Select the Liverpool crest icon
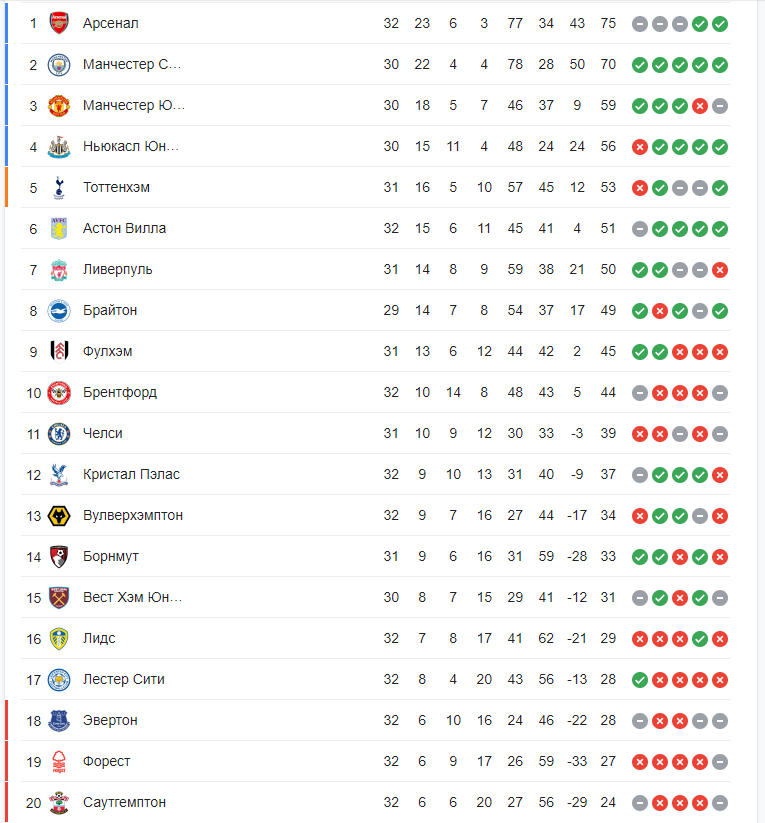765x823 pixels. [59, 270]
